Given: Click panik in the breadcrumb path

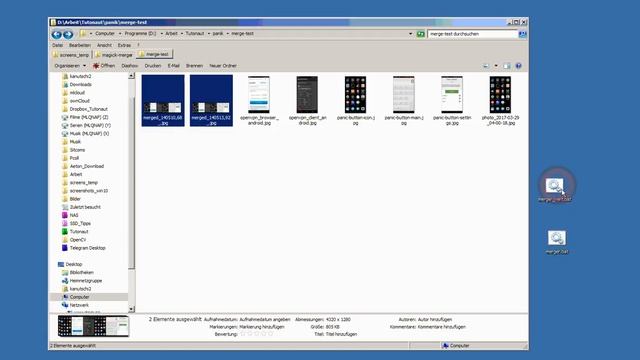Looking at the screenshot, I should pyautogui.click(x=218, y=33).
